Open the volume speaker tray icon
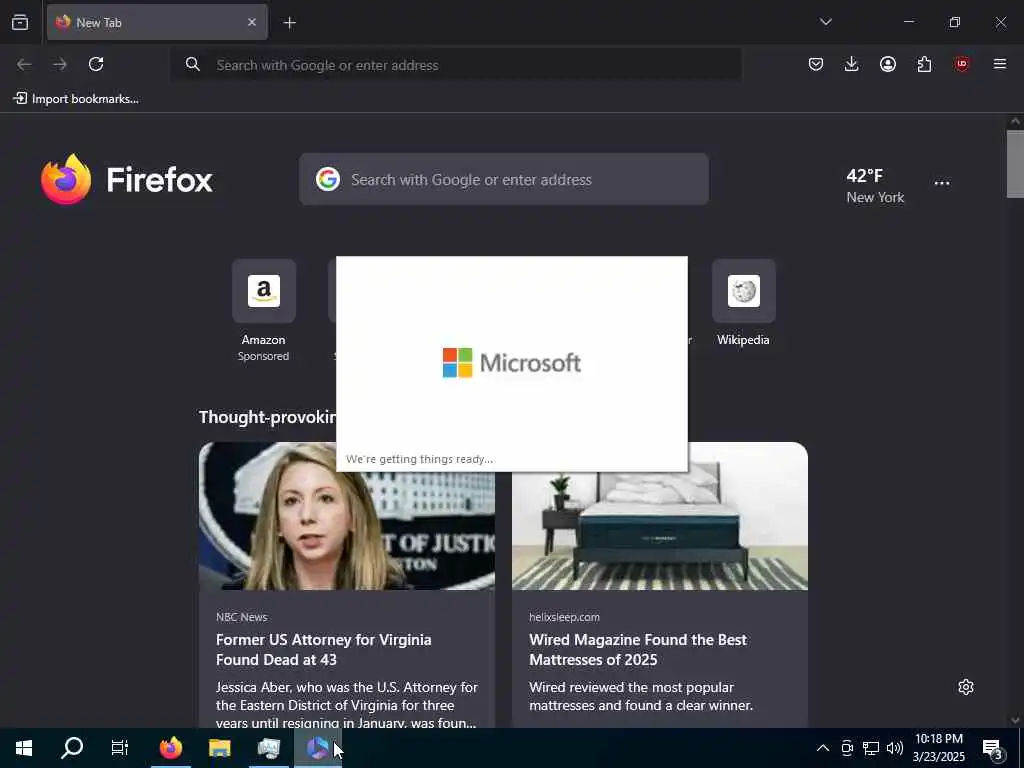 pos(895,748)
